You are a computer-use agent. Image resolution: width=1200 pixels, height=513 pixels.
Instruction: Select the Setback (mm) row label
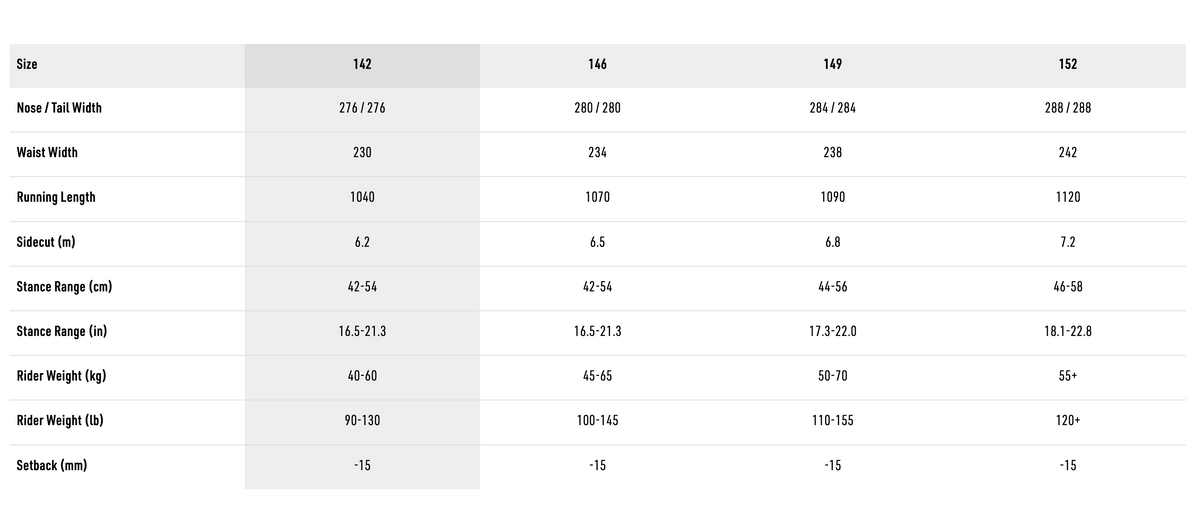click(51, 465)
